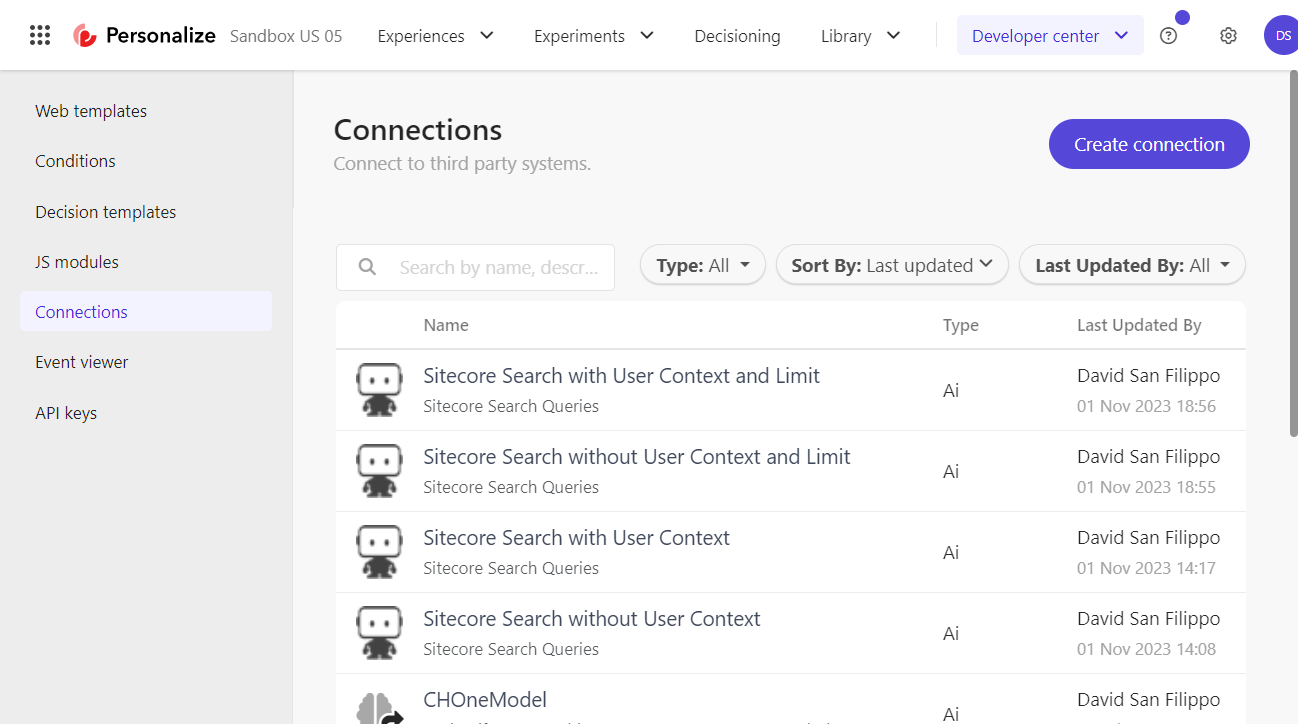Open the Experiences menu
The image size is (1298, 724).
coord(435,35)
